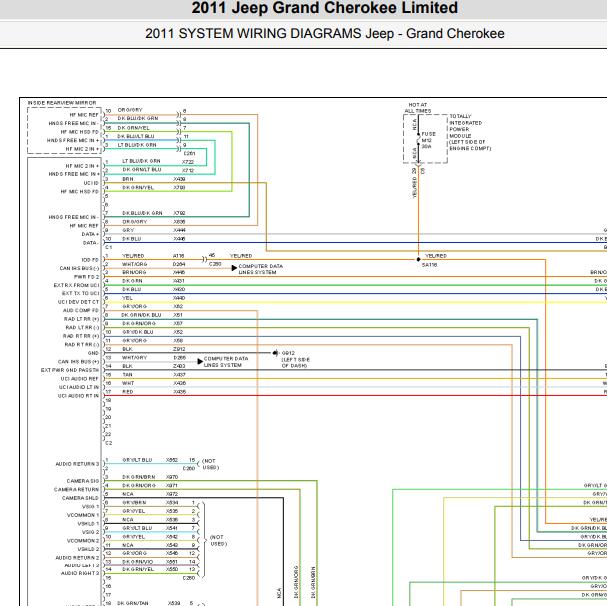Click the 'RED' wire label at pin 17
The height and width of the screenshot is (606, 607).
pyautogui.click(x=128, y=392)
